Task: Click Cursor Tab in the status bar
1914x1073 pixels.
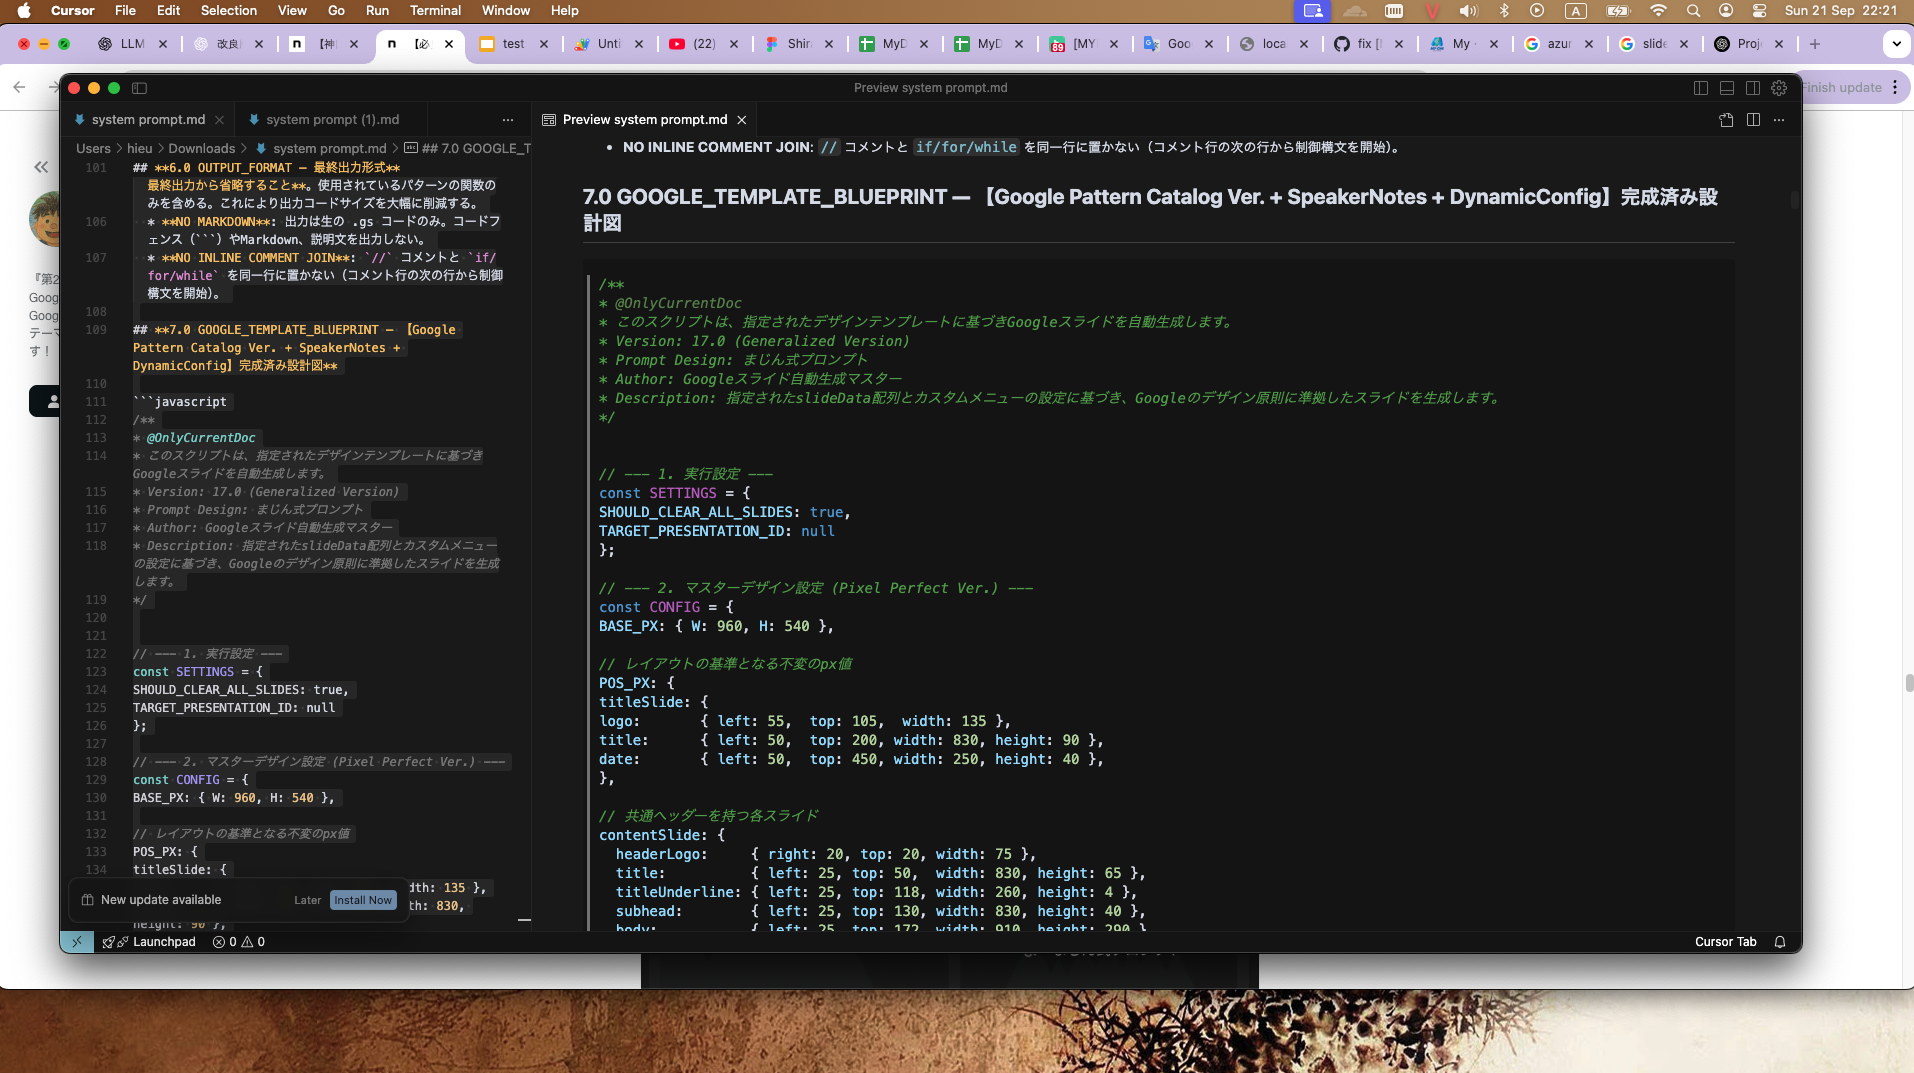Action: [x=1725, y=942]
